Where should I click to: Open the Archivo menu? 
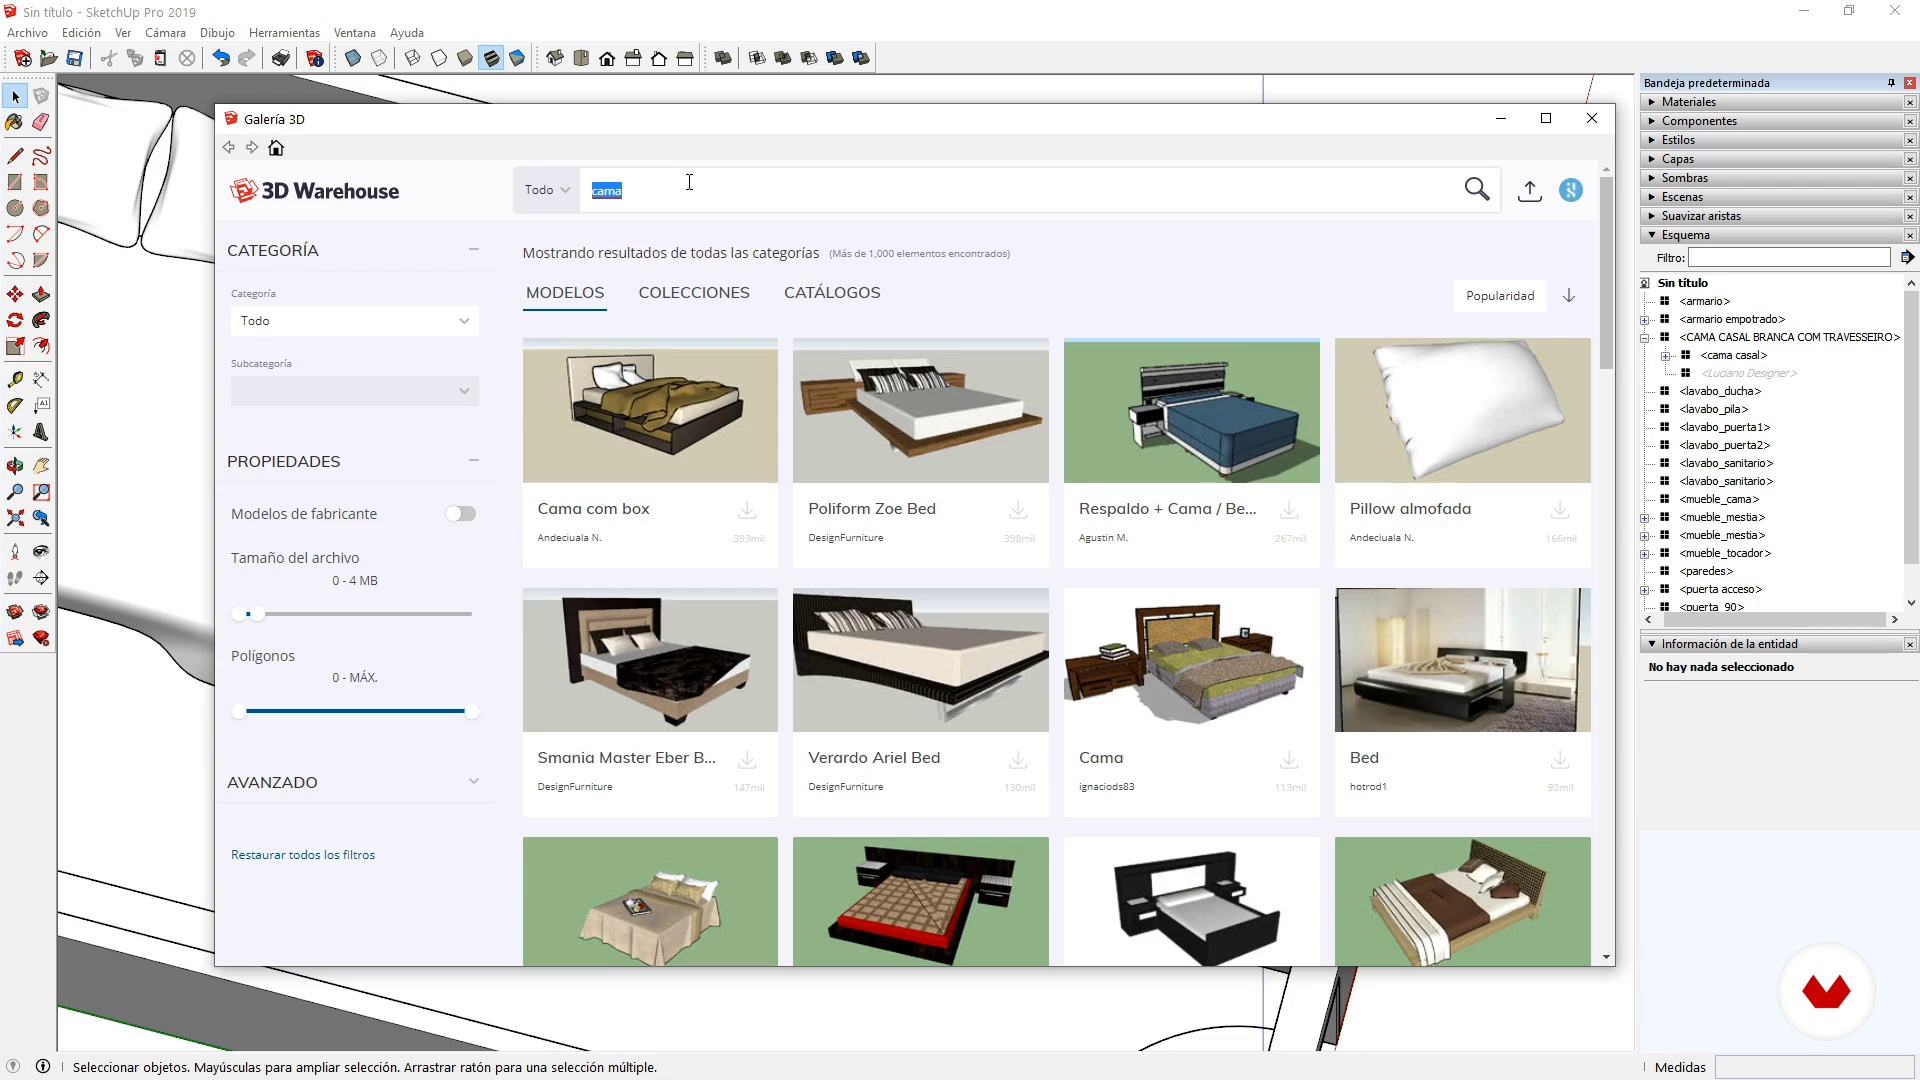coord(27,33)
